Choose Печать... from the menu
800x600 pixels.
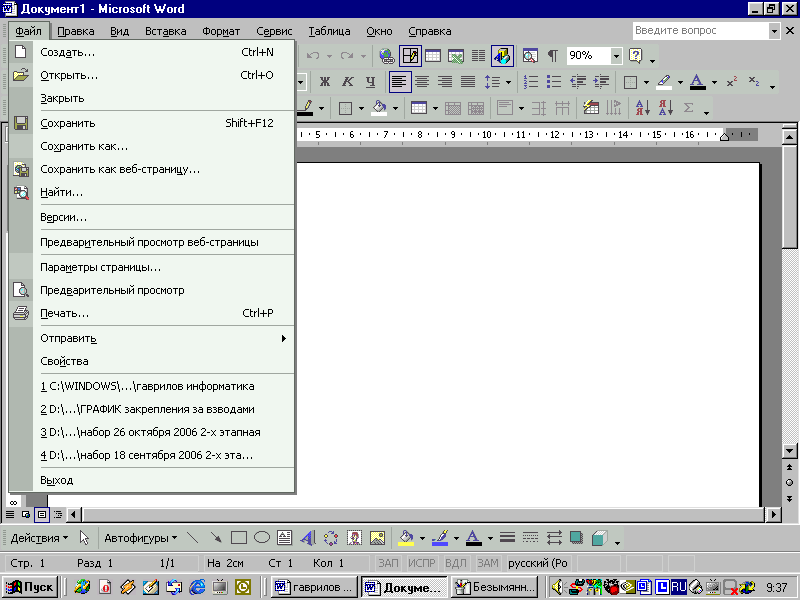click(163, 313)
